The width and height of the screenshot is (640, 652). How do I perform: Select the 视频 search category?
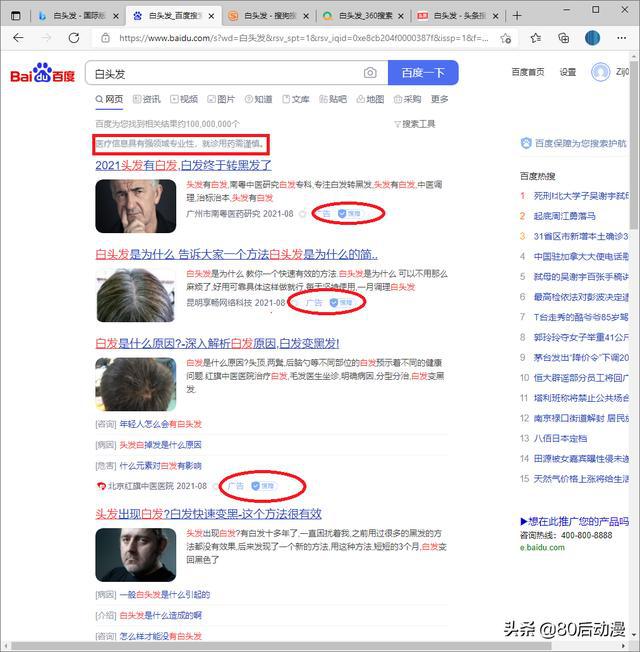[184, 99]
